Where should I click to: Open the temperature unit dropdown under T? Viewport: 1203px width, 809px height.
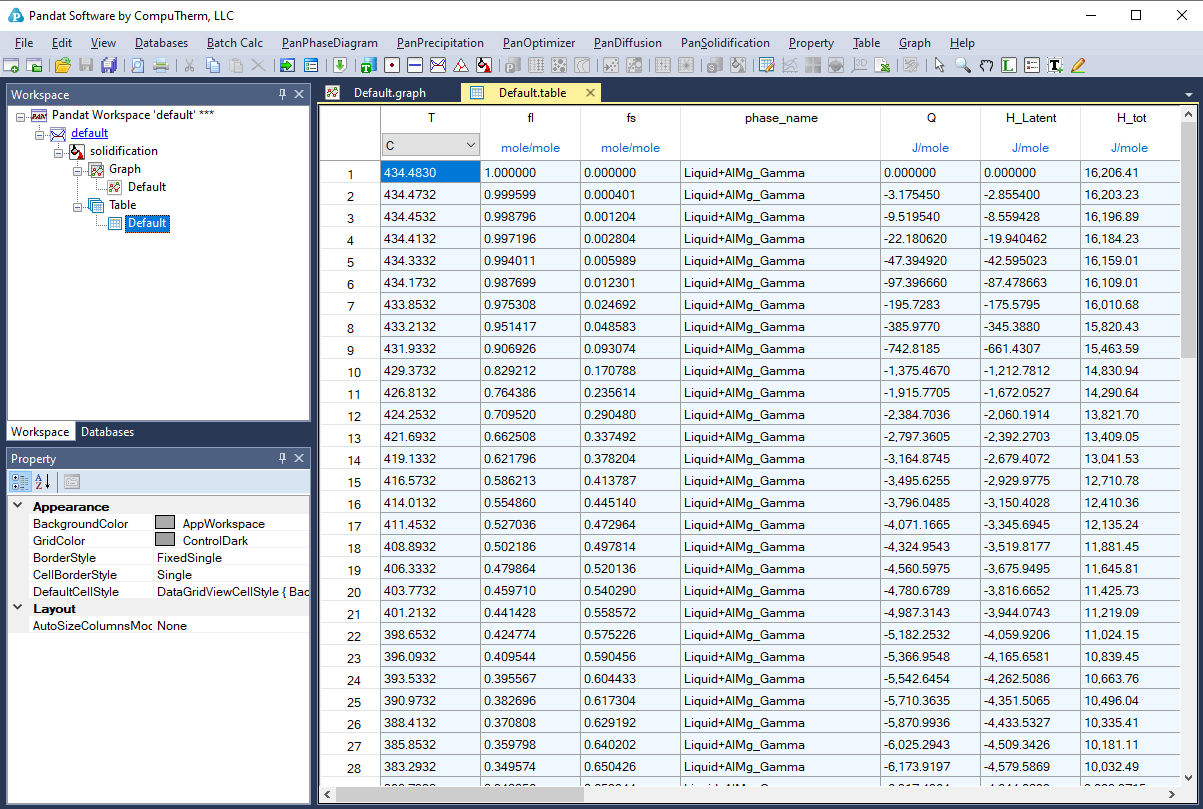point(470,146)
